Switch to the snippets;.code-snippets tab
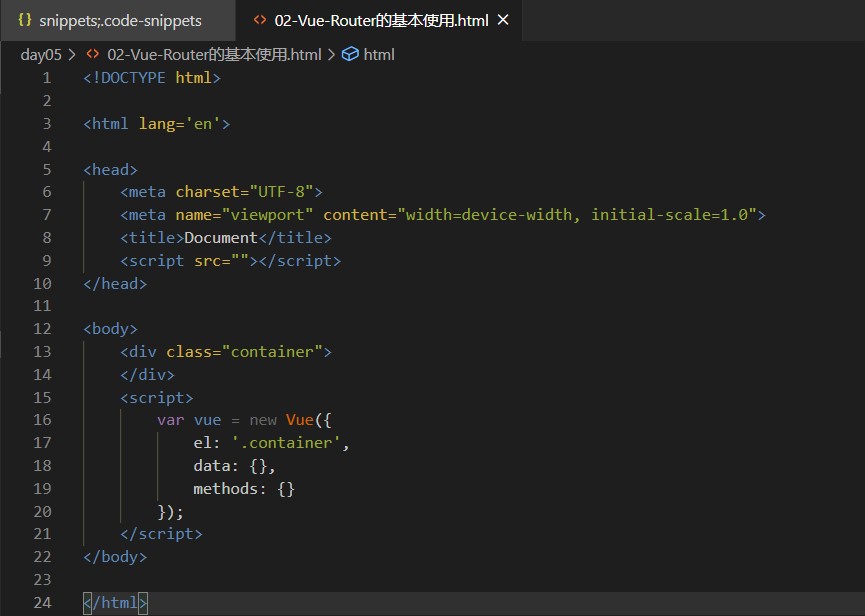The image size is (865, 616). point(118,20)
